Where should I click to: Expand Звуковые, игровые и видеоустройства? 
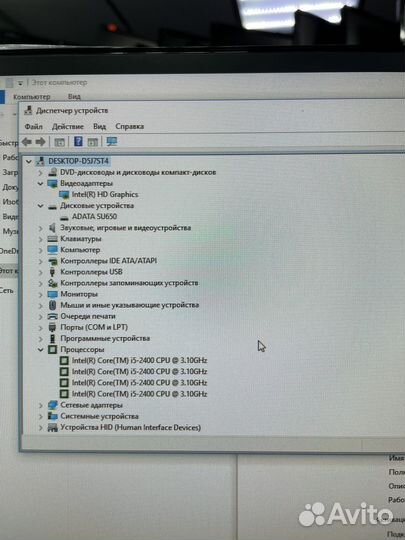[x=40, y=228]
